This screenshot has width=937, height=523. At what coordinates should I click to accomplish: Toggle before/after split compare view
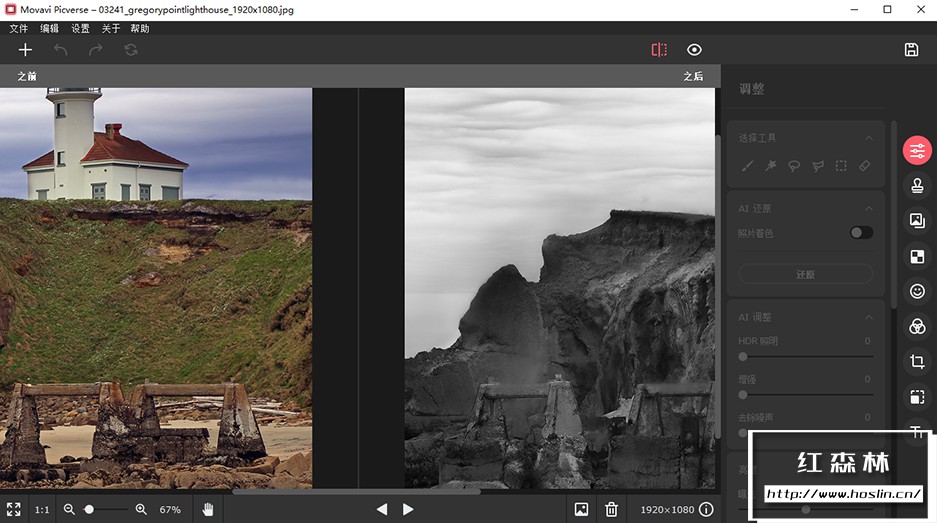(659, 50)
